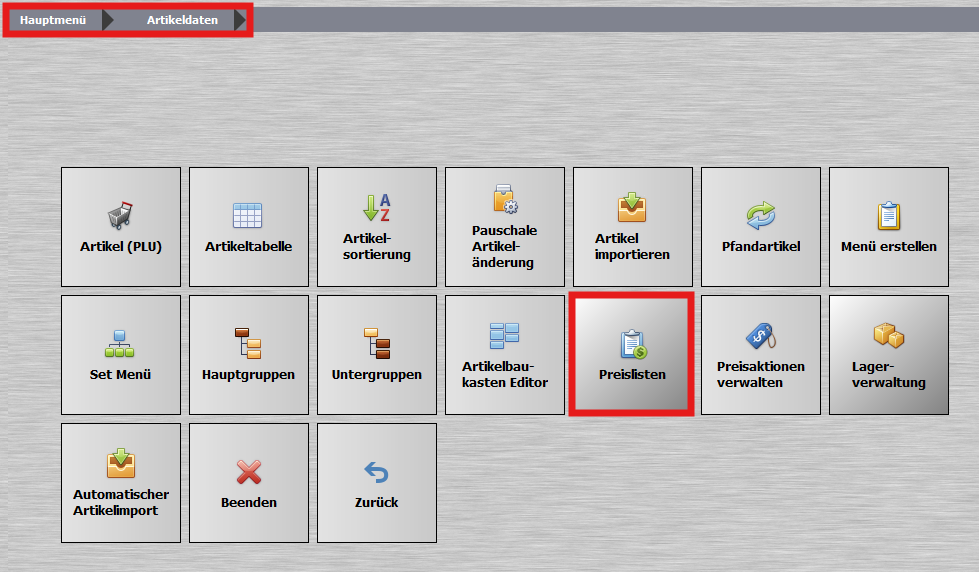Open the Lagerverwaltung tile
Screen dimensions: 979x572
point(888,355)
